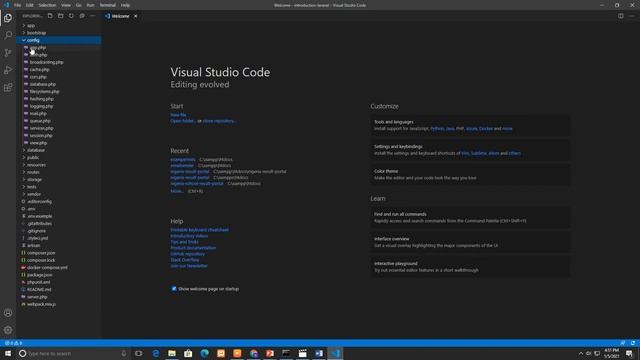Select the Welcome editor tab

[x=120, y=16]
